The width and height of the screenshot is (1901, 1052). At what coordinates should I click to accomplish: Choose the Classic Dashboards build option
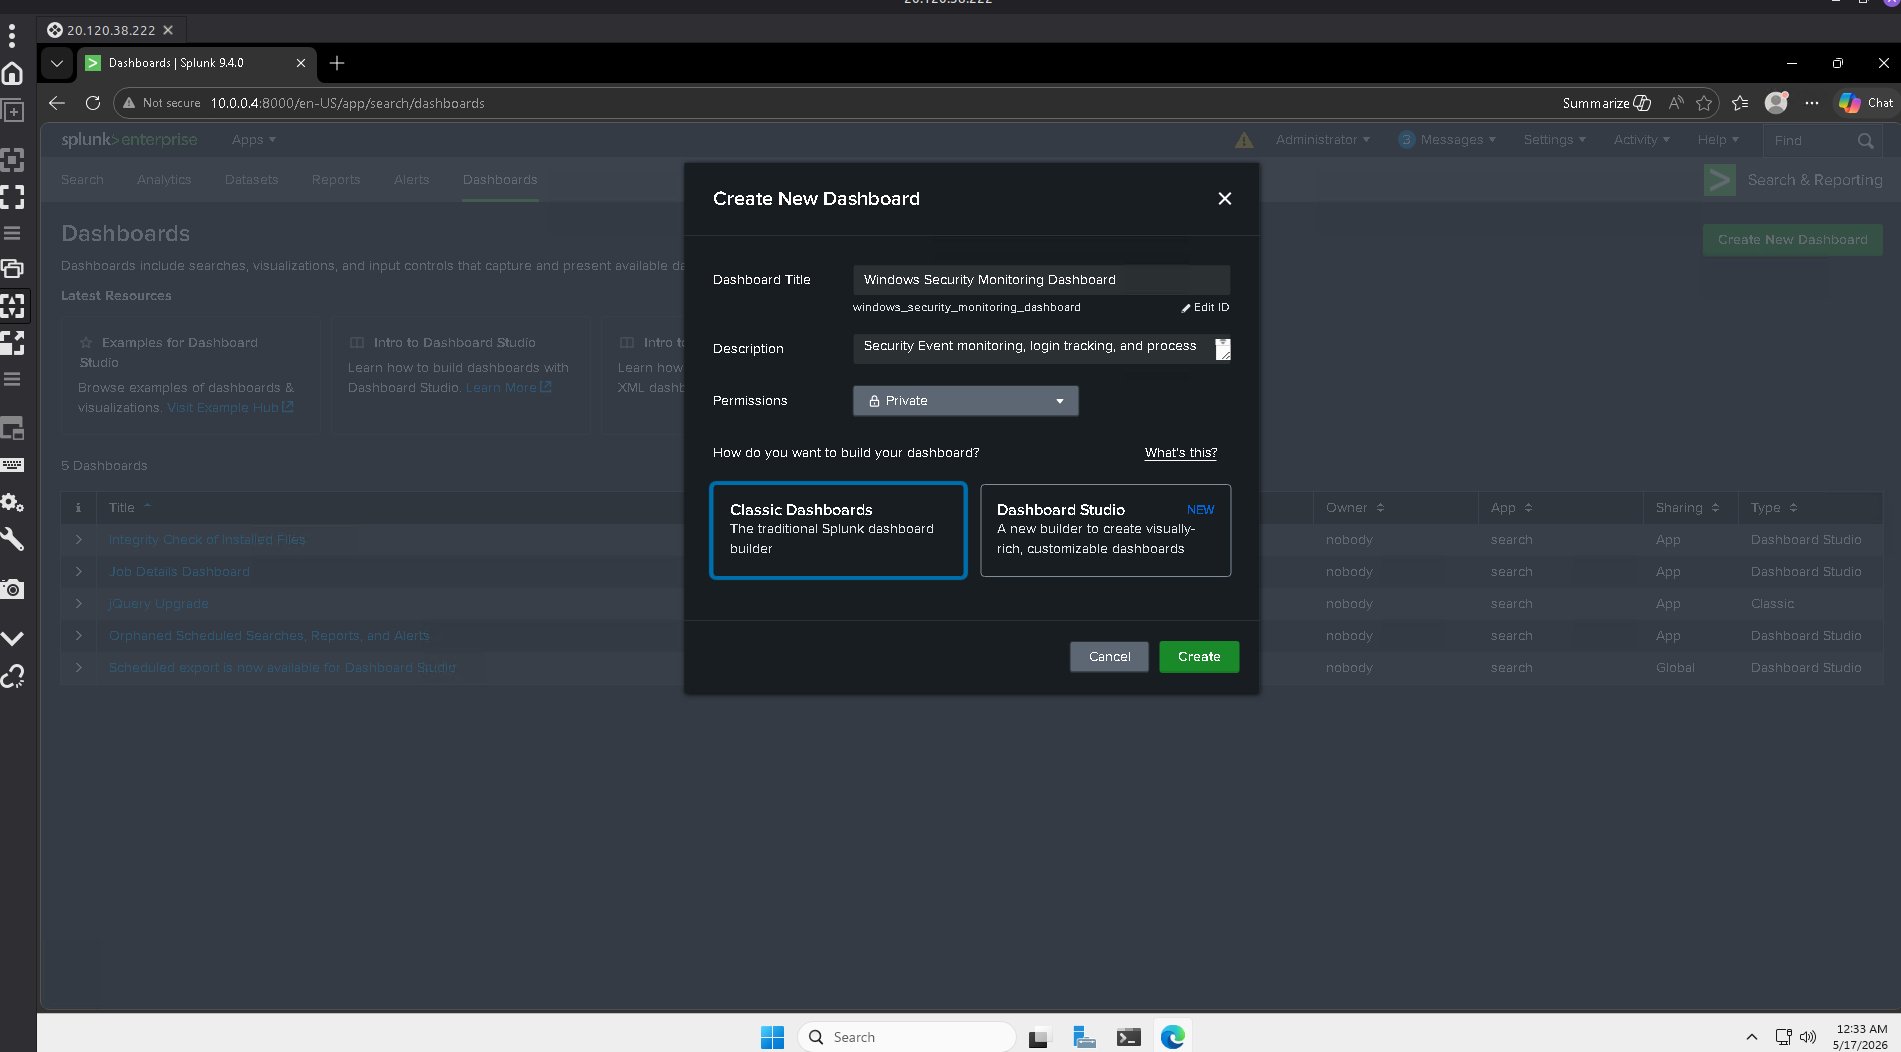838,530
